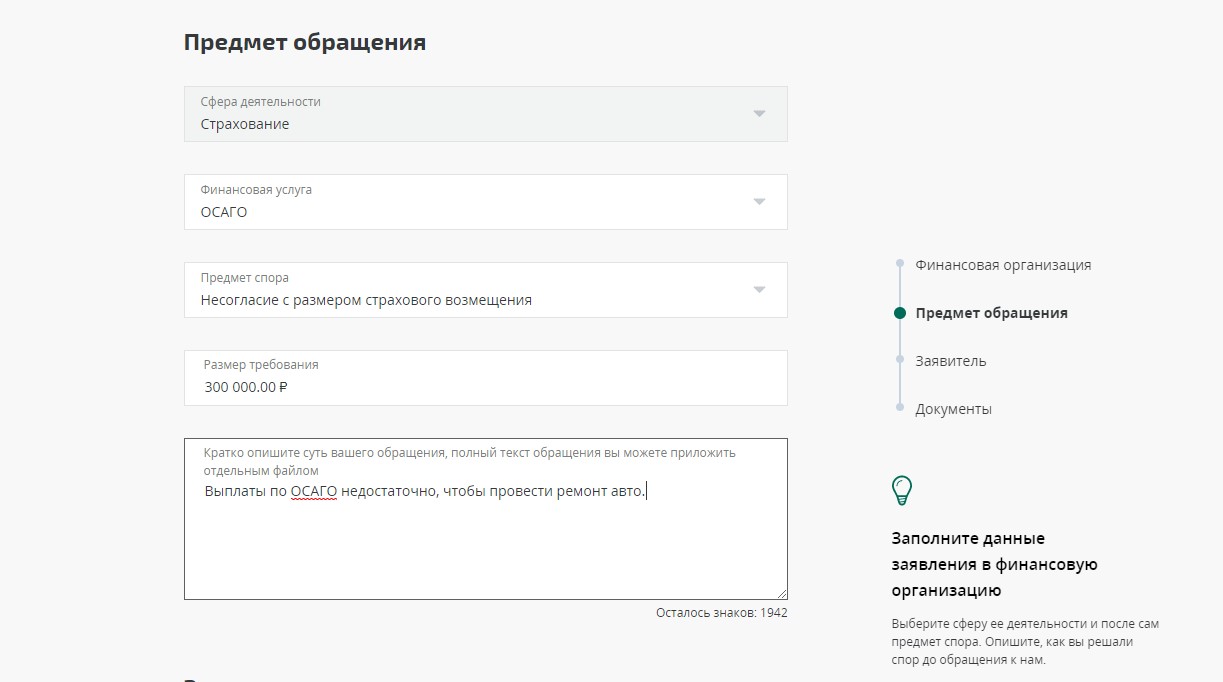The image size is (1223, 682).
Task: Click inside the appeal description text area
Action: coord(485,545)
